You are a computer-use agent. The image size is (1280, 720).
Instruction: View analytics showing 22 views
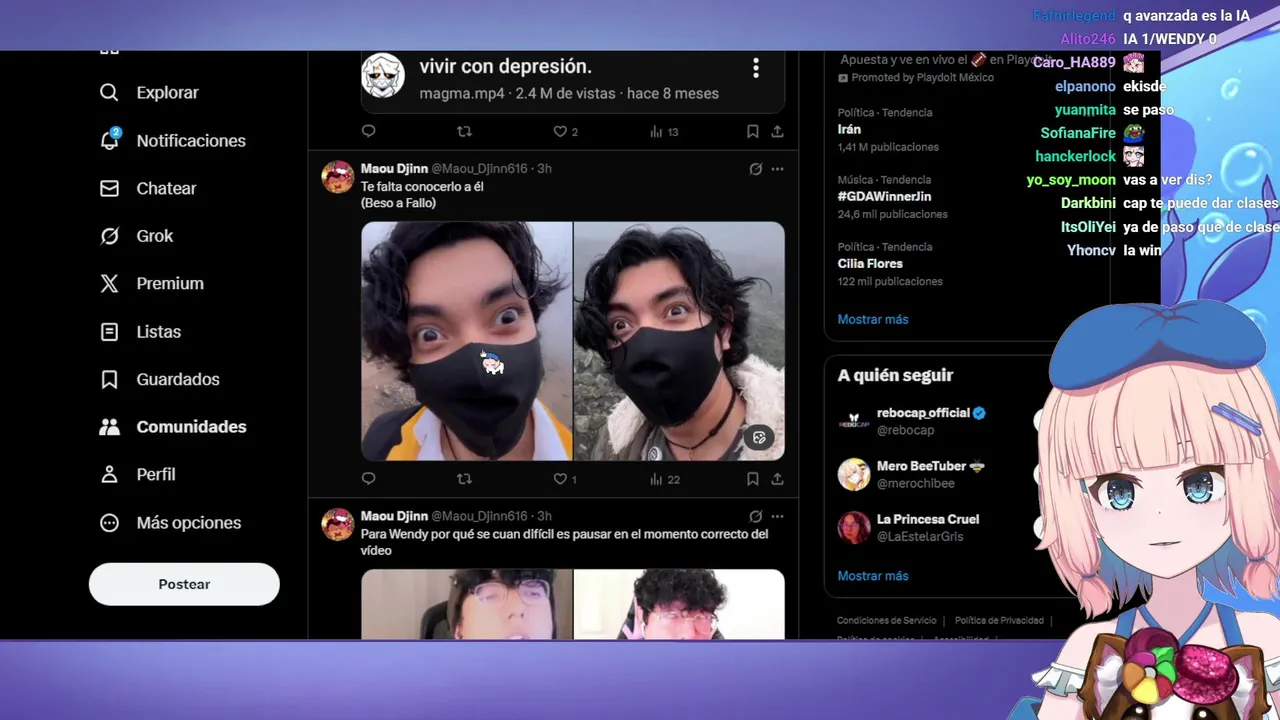664,479
